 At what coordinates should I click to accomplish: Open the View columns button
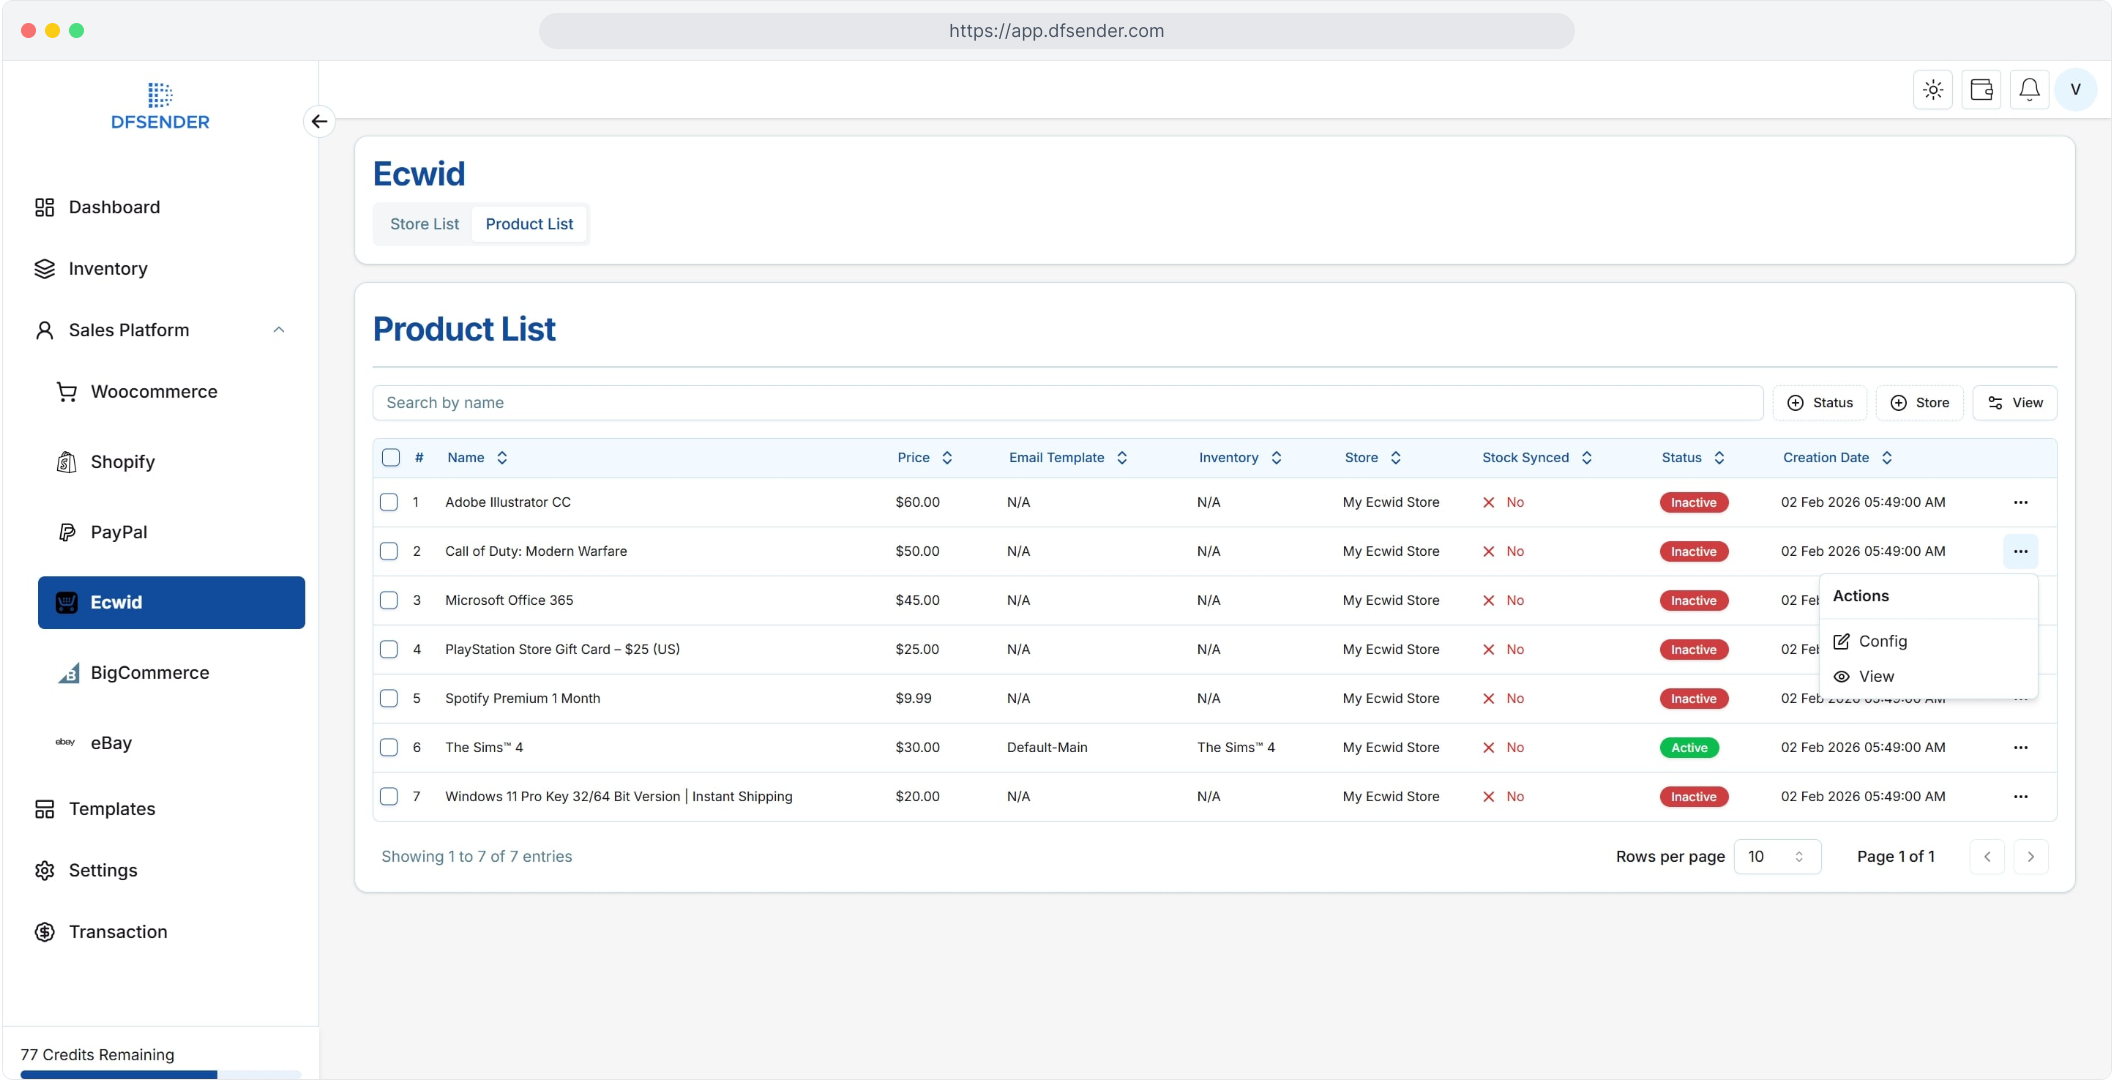pos(2014,403)
